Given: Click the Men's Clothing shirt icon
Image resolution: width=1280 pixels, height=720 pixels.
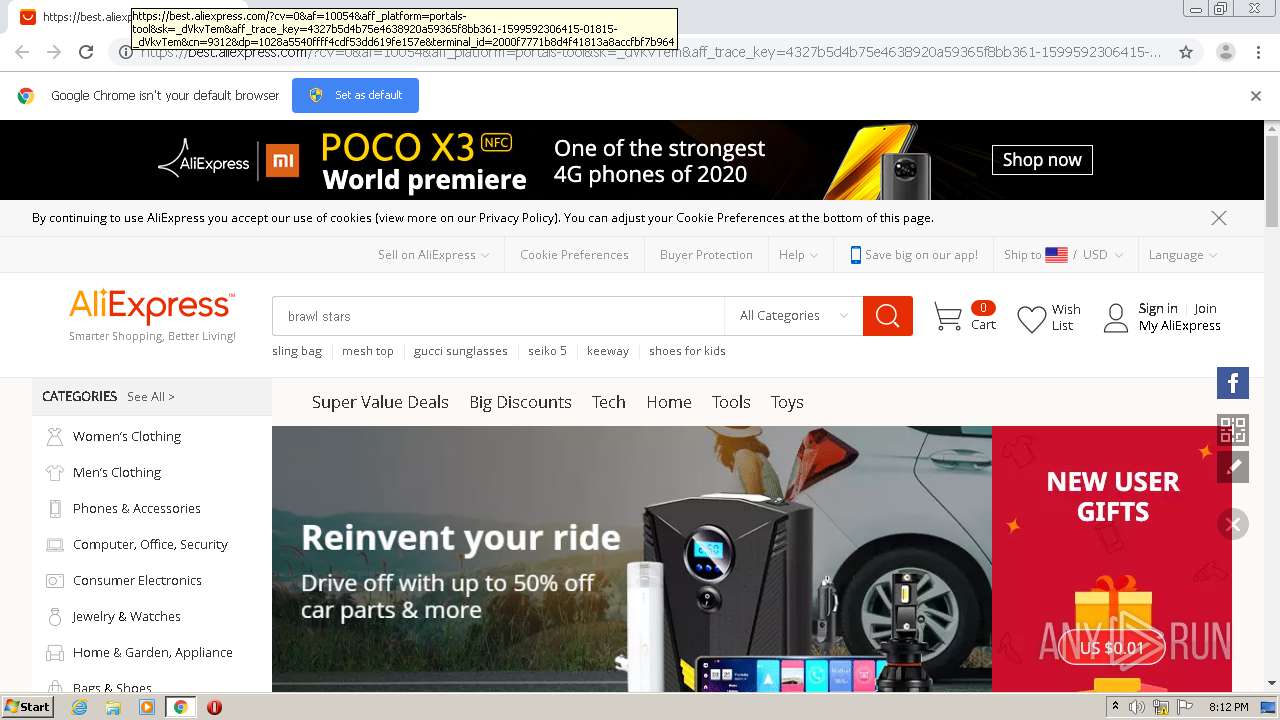Looking at the screenshot, I should point(55,472).
